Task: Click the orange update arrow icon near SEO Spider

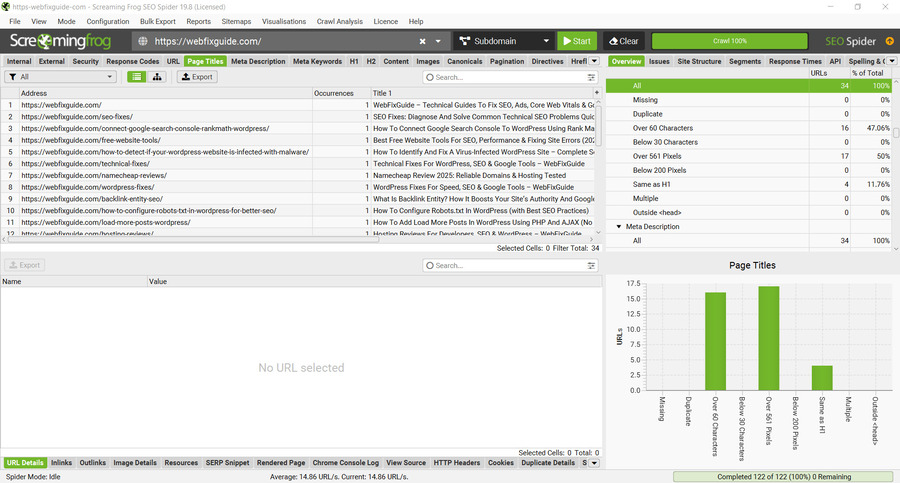Action: pos(890,41)
